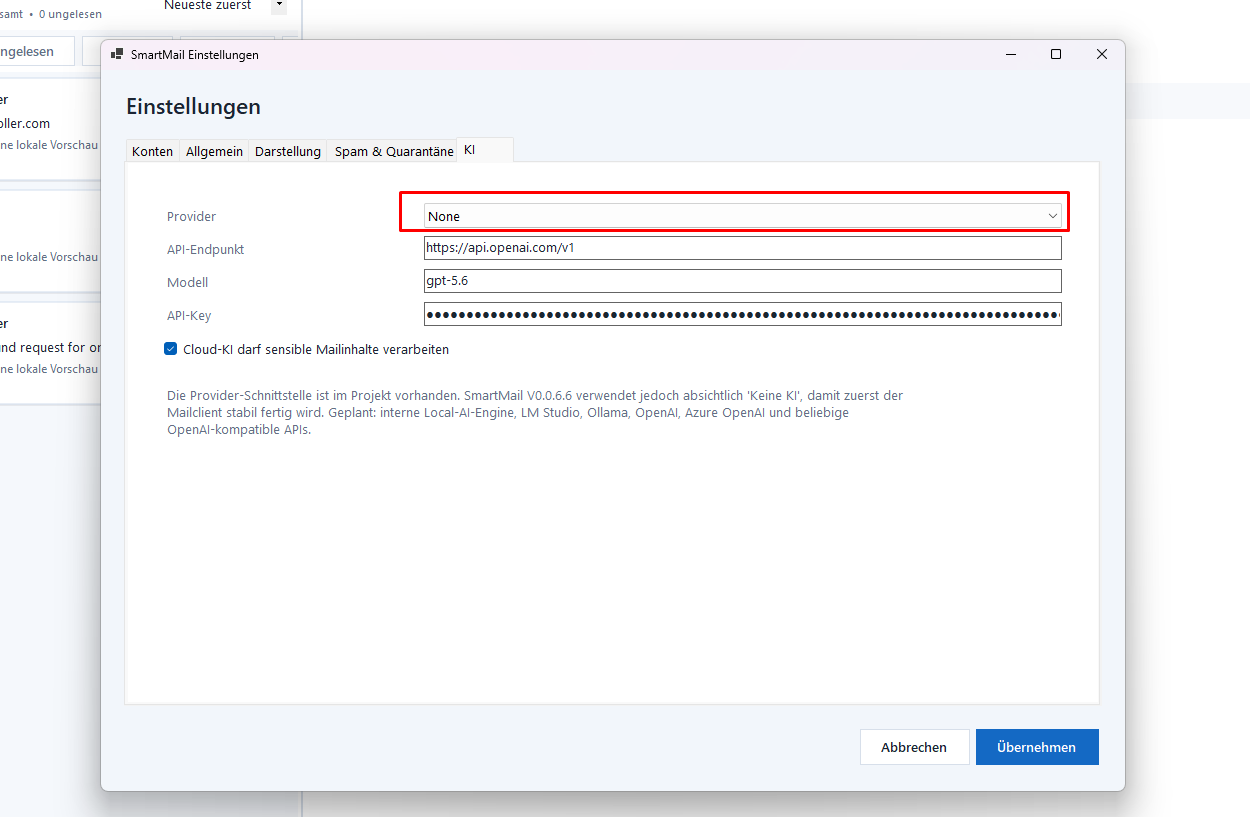
Task: Select the KI tab
Action: [485, 150]
